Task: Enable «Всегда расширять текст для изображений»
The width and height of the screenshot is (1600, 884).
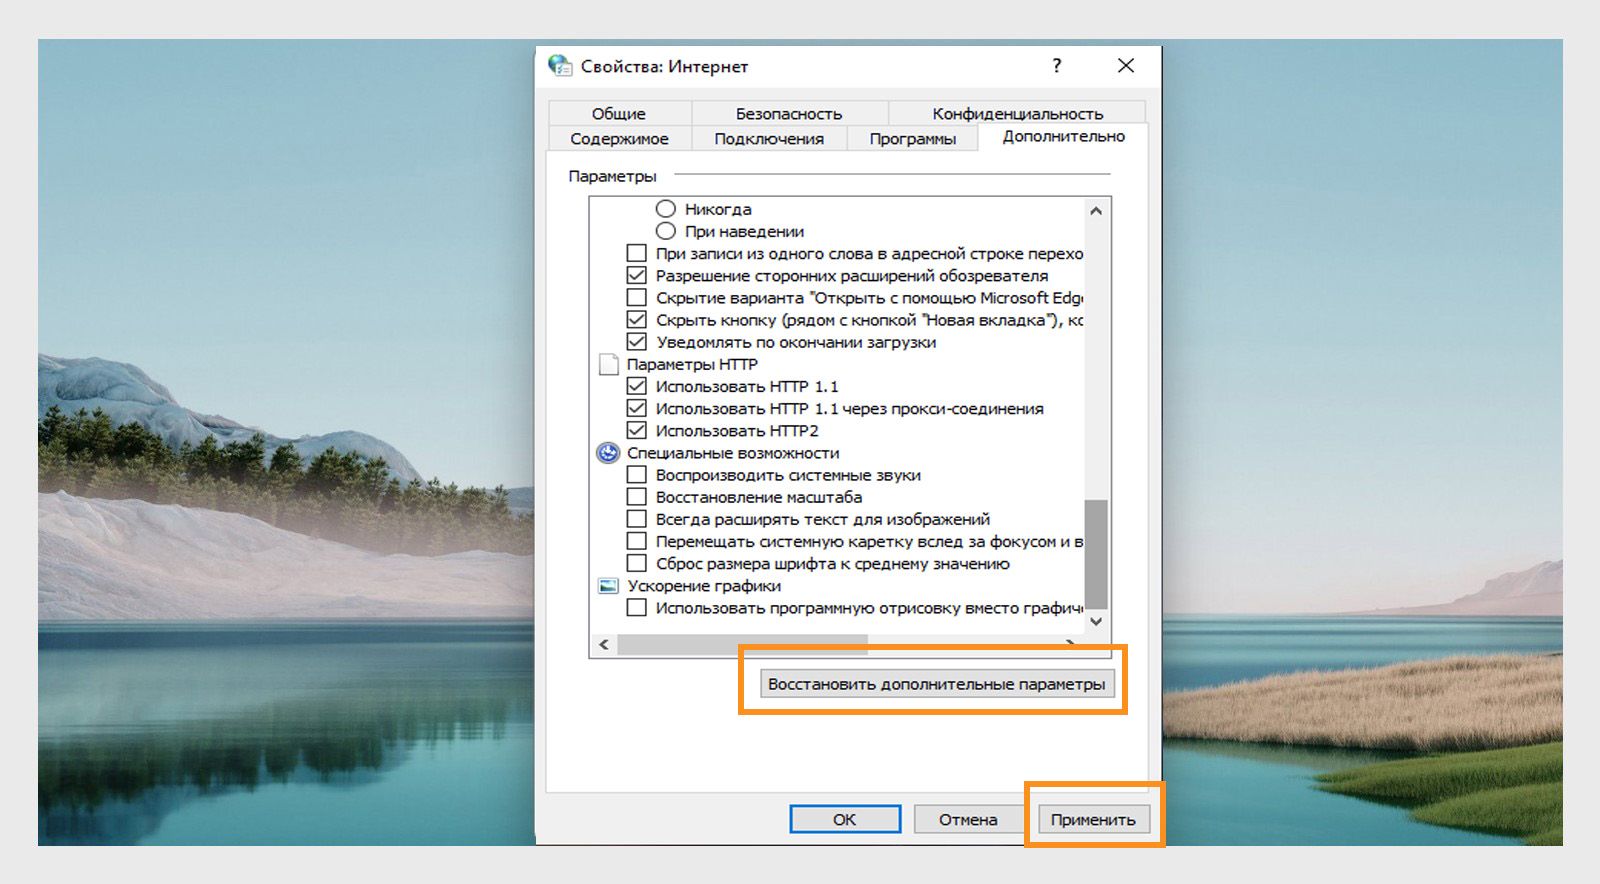Action: 636,519
